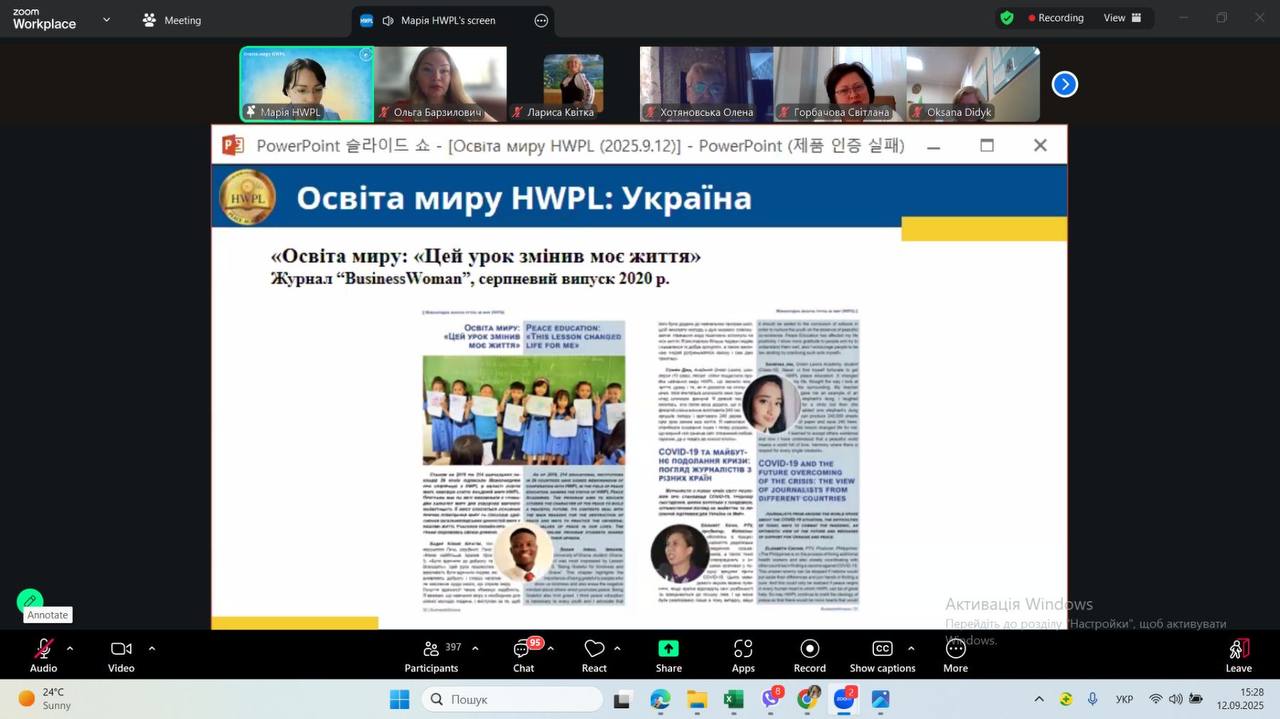Click the green Annotate pencil button
The width and height of the screenshot is (1280, 719).
tap(30, 601)
